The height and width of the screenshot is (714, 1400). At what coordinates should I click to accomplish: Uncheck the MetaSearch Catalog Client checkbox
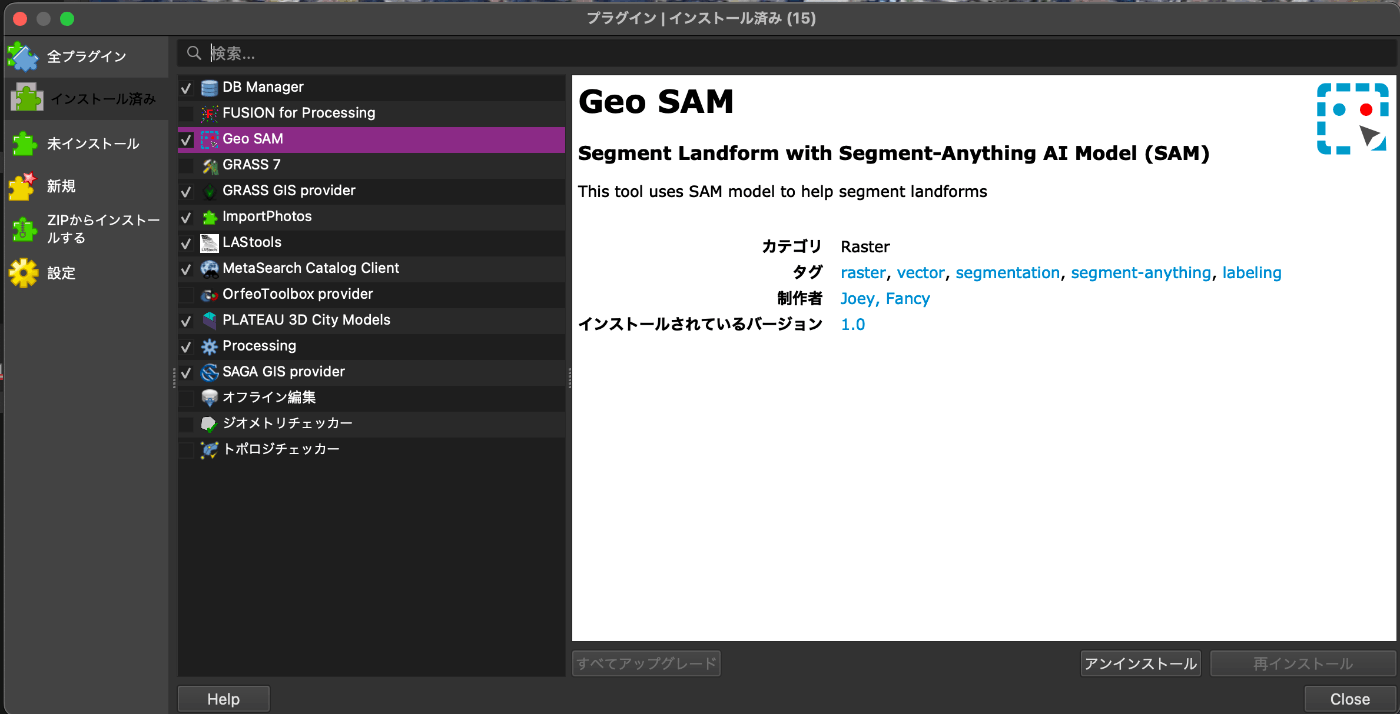click(x=186, y=269)
